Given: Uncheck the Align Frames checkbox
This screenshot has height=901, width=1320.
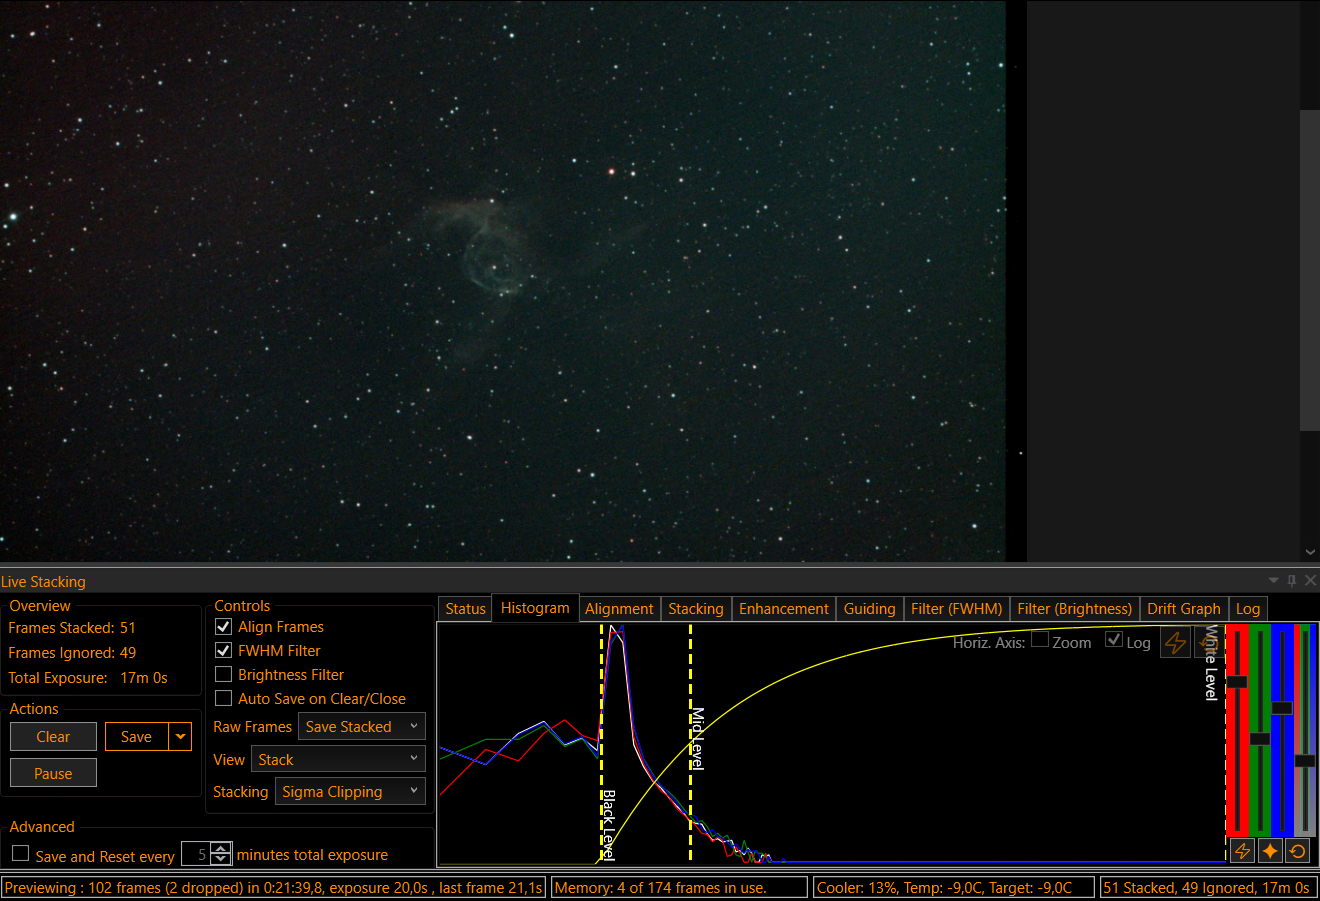Looking at the screenshot, I should pos(224,627).
